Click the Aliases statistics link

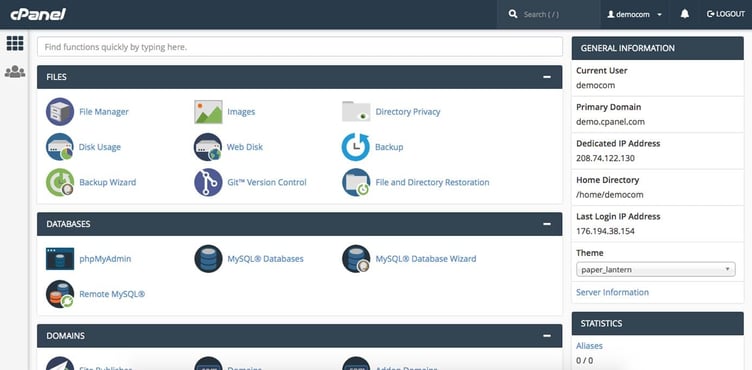point(589,346)
